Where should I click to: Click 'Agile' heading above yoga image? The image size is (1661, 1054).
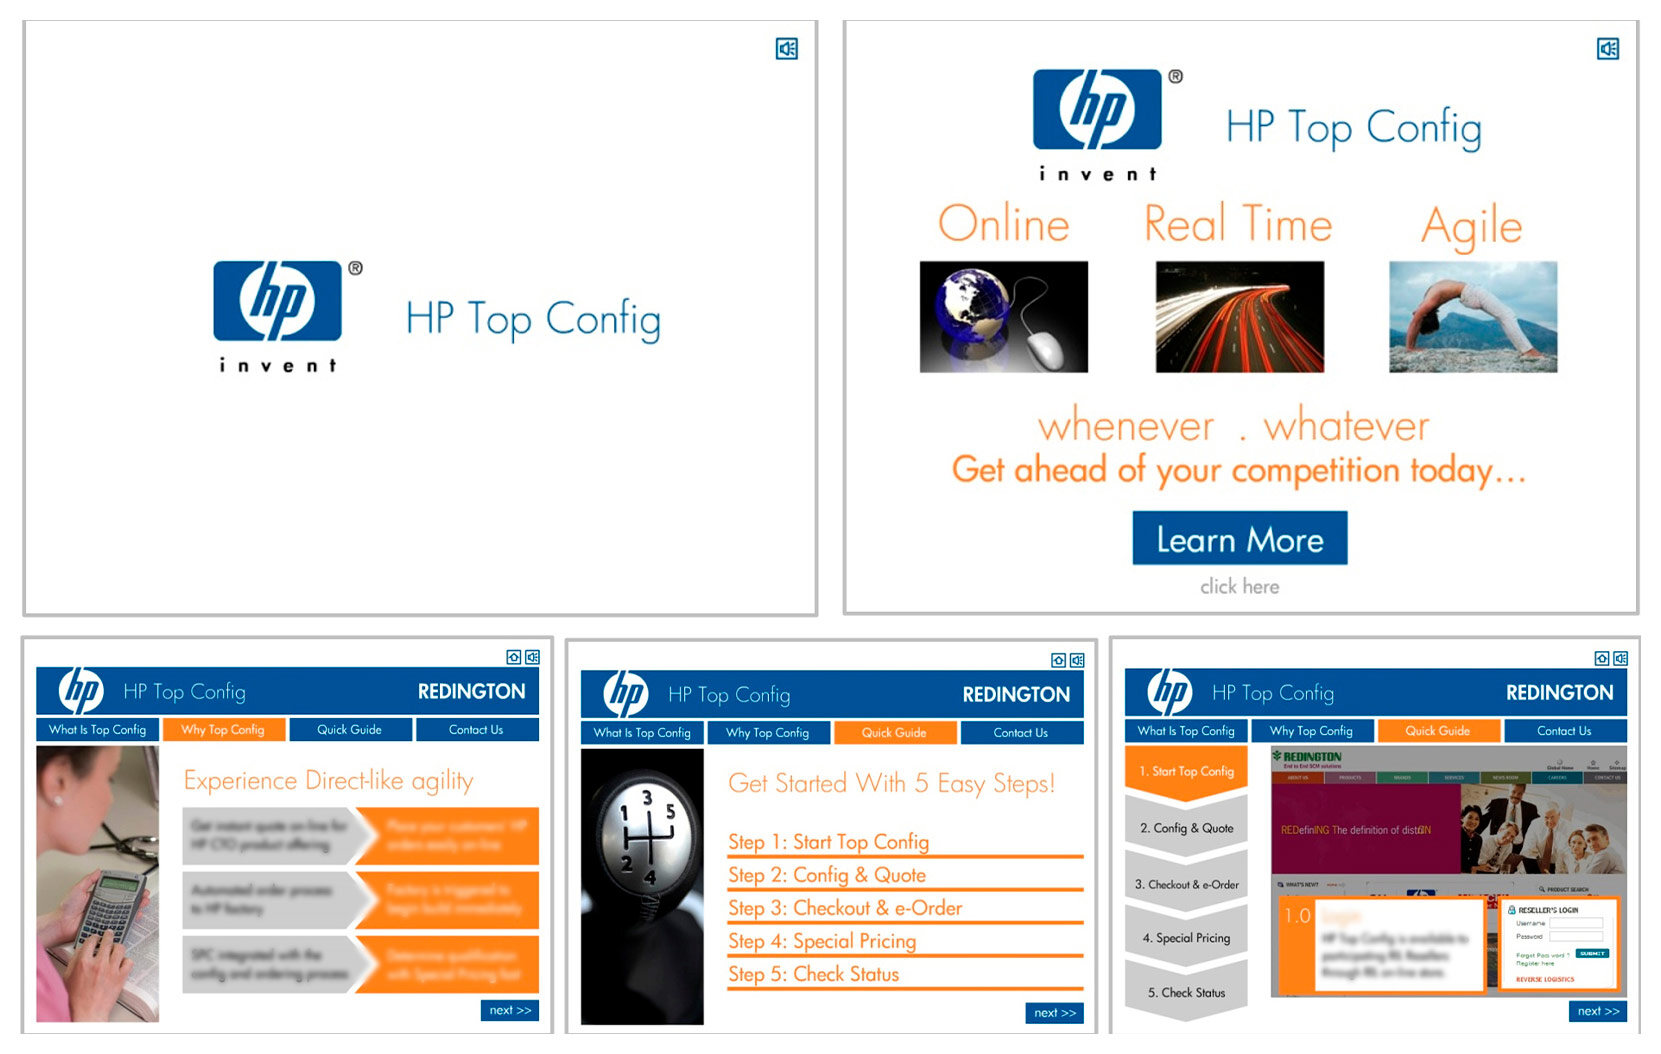[x=1472, y=228]
